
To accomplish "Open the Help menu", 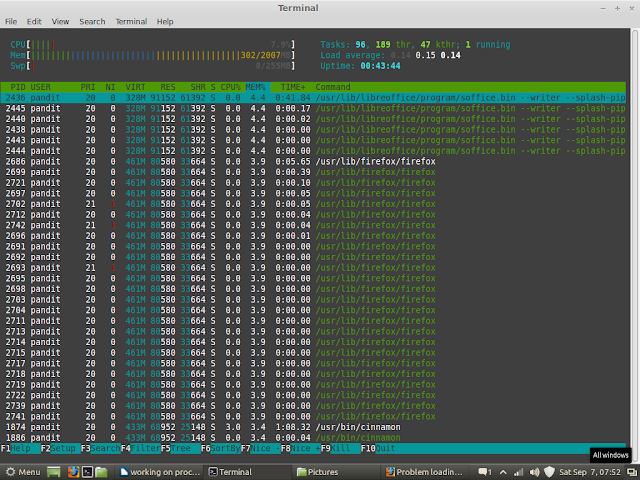I will point(165,22).
